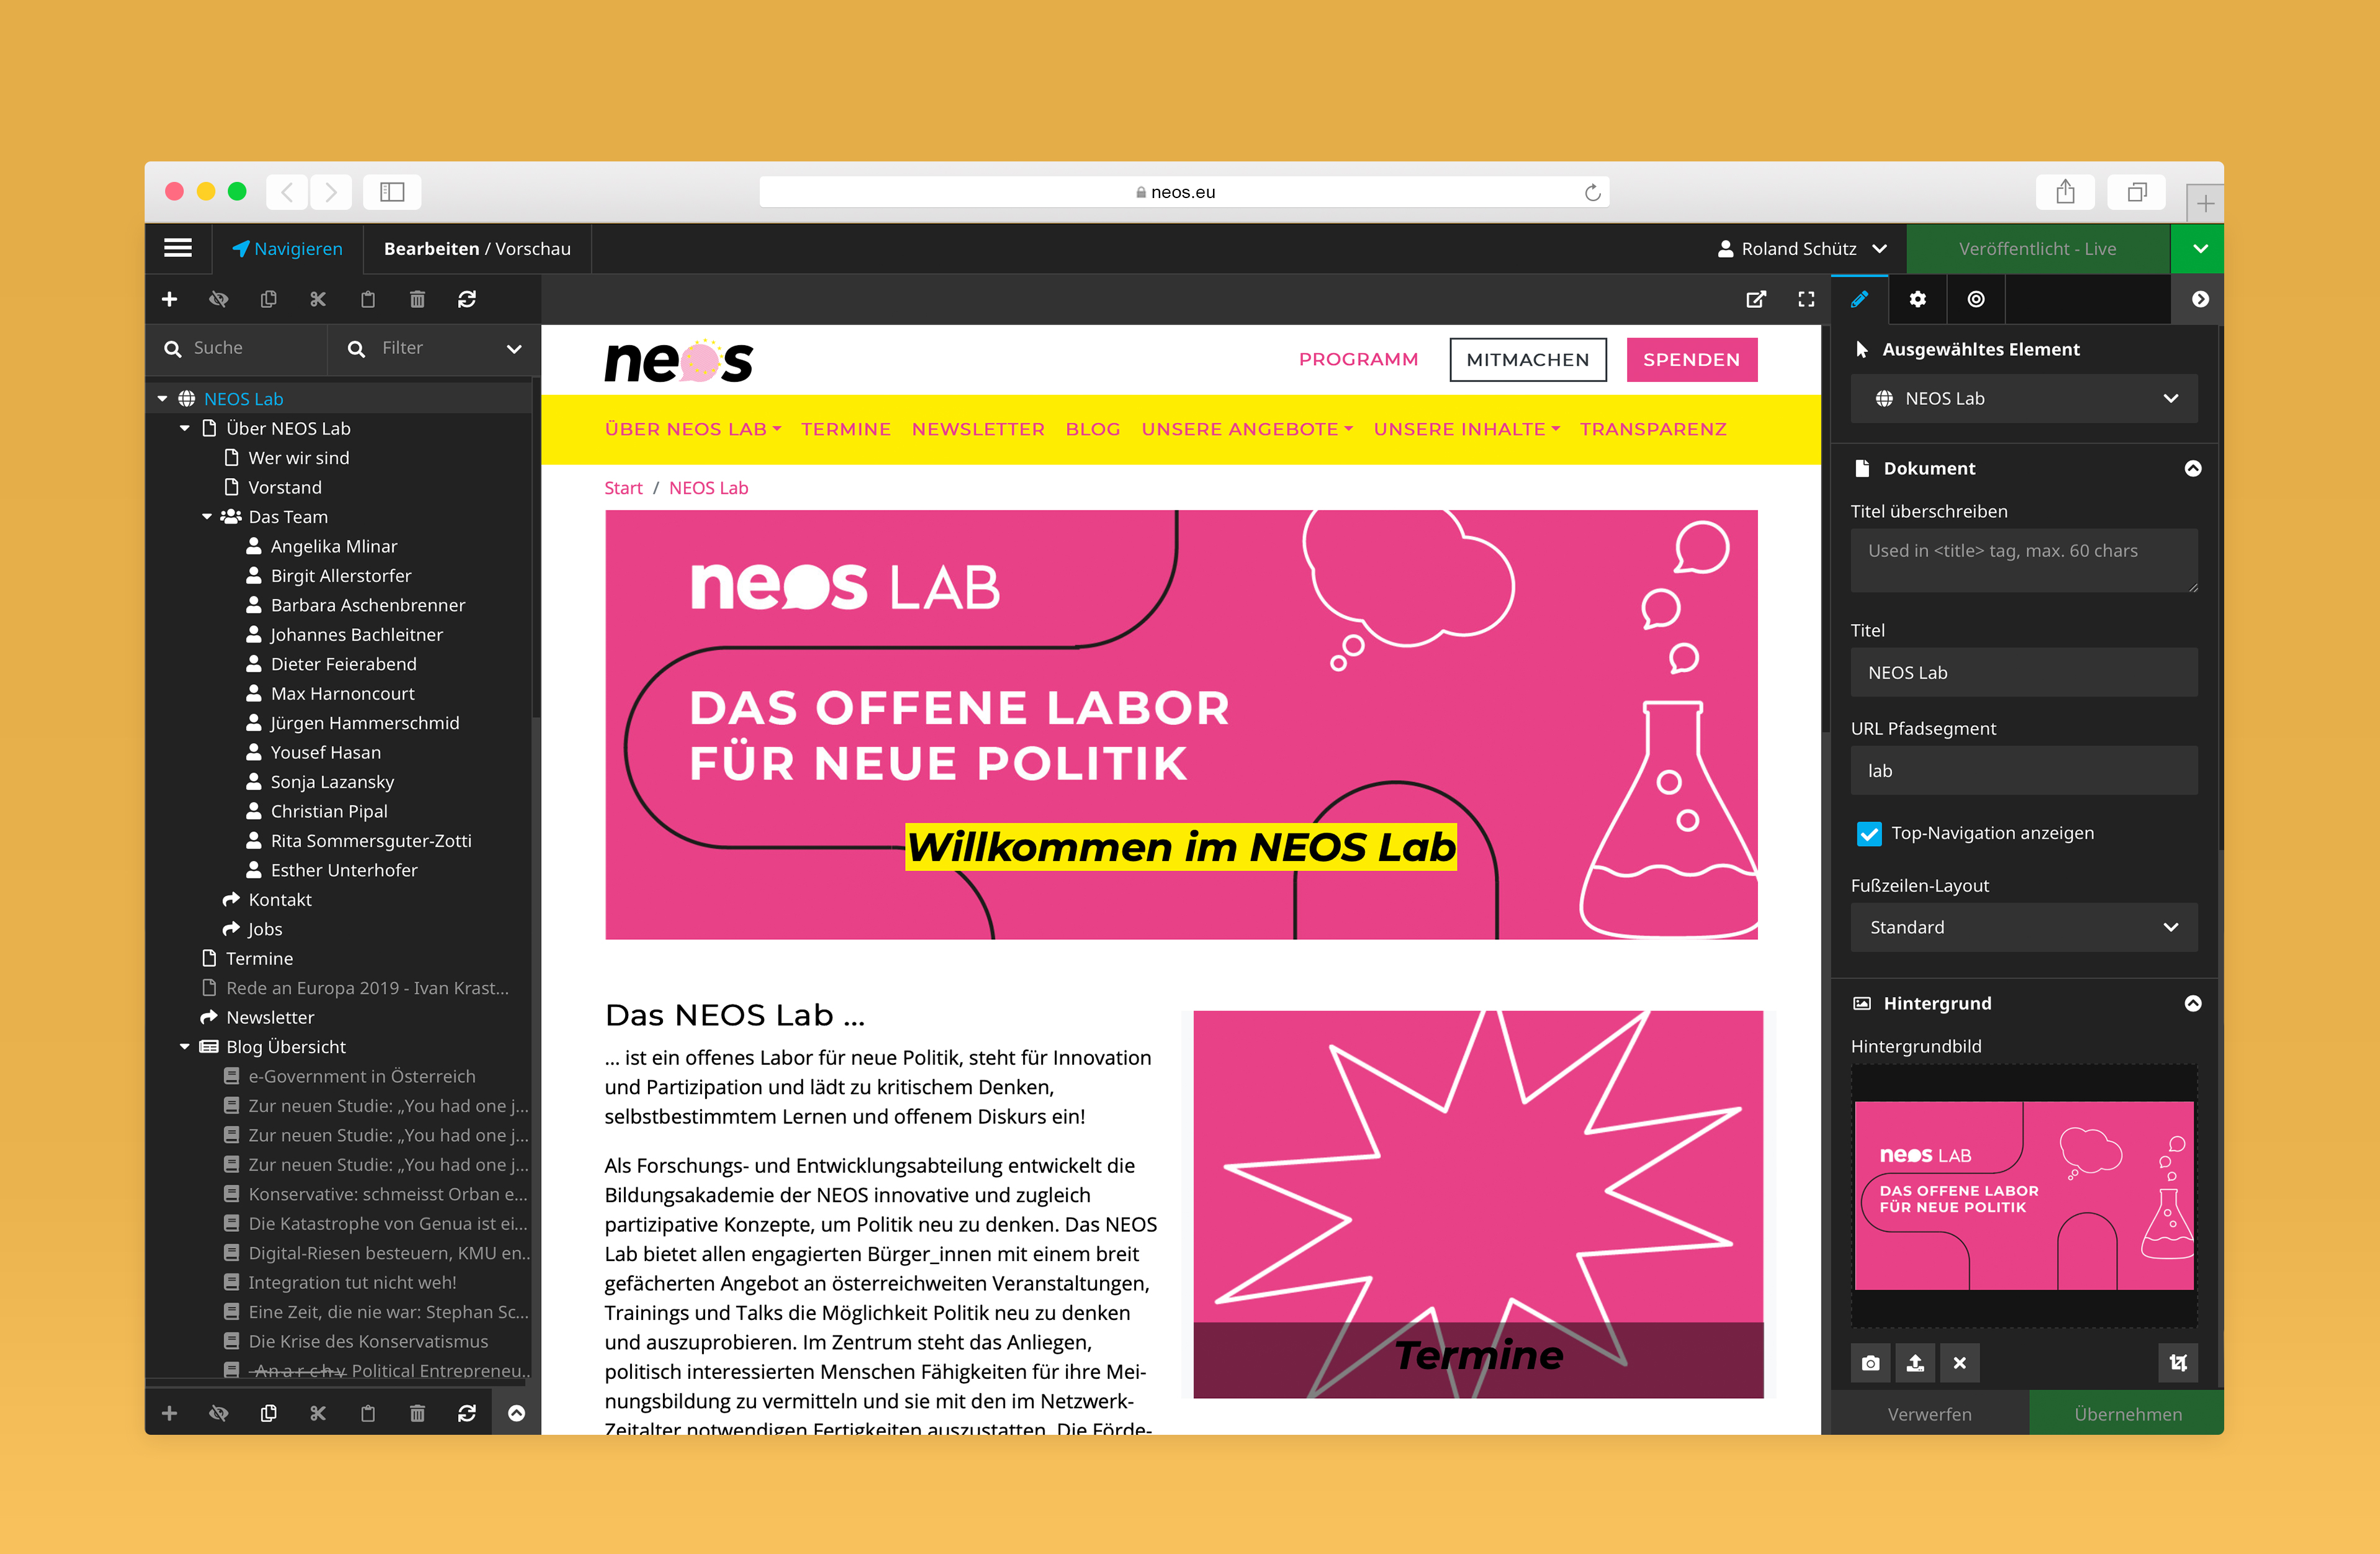Take image from media camera icon
The width and height of the screenshot is (2380, 1554).
(1871, 1362)
